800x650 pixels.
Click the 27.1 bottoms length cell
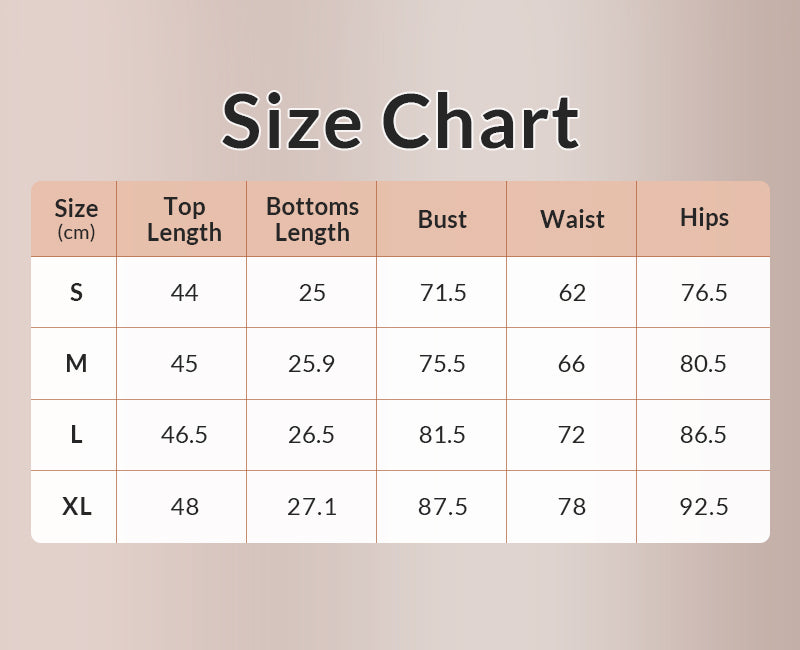tap(312, 507)
